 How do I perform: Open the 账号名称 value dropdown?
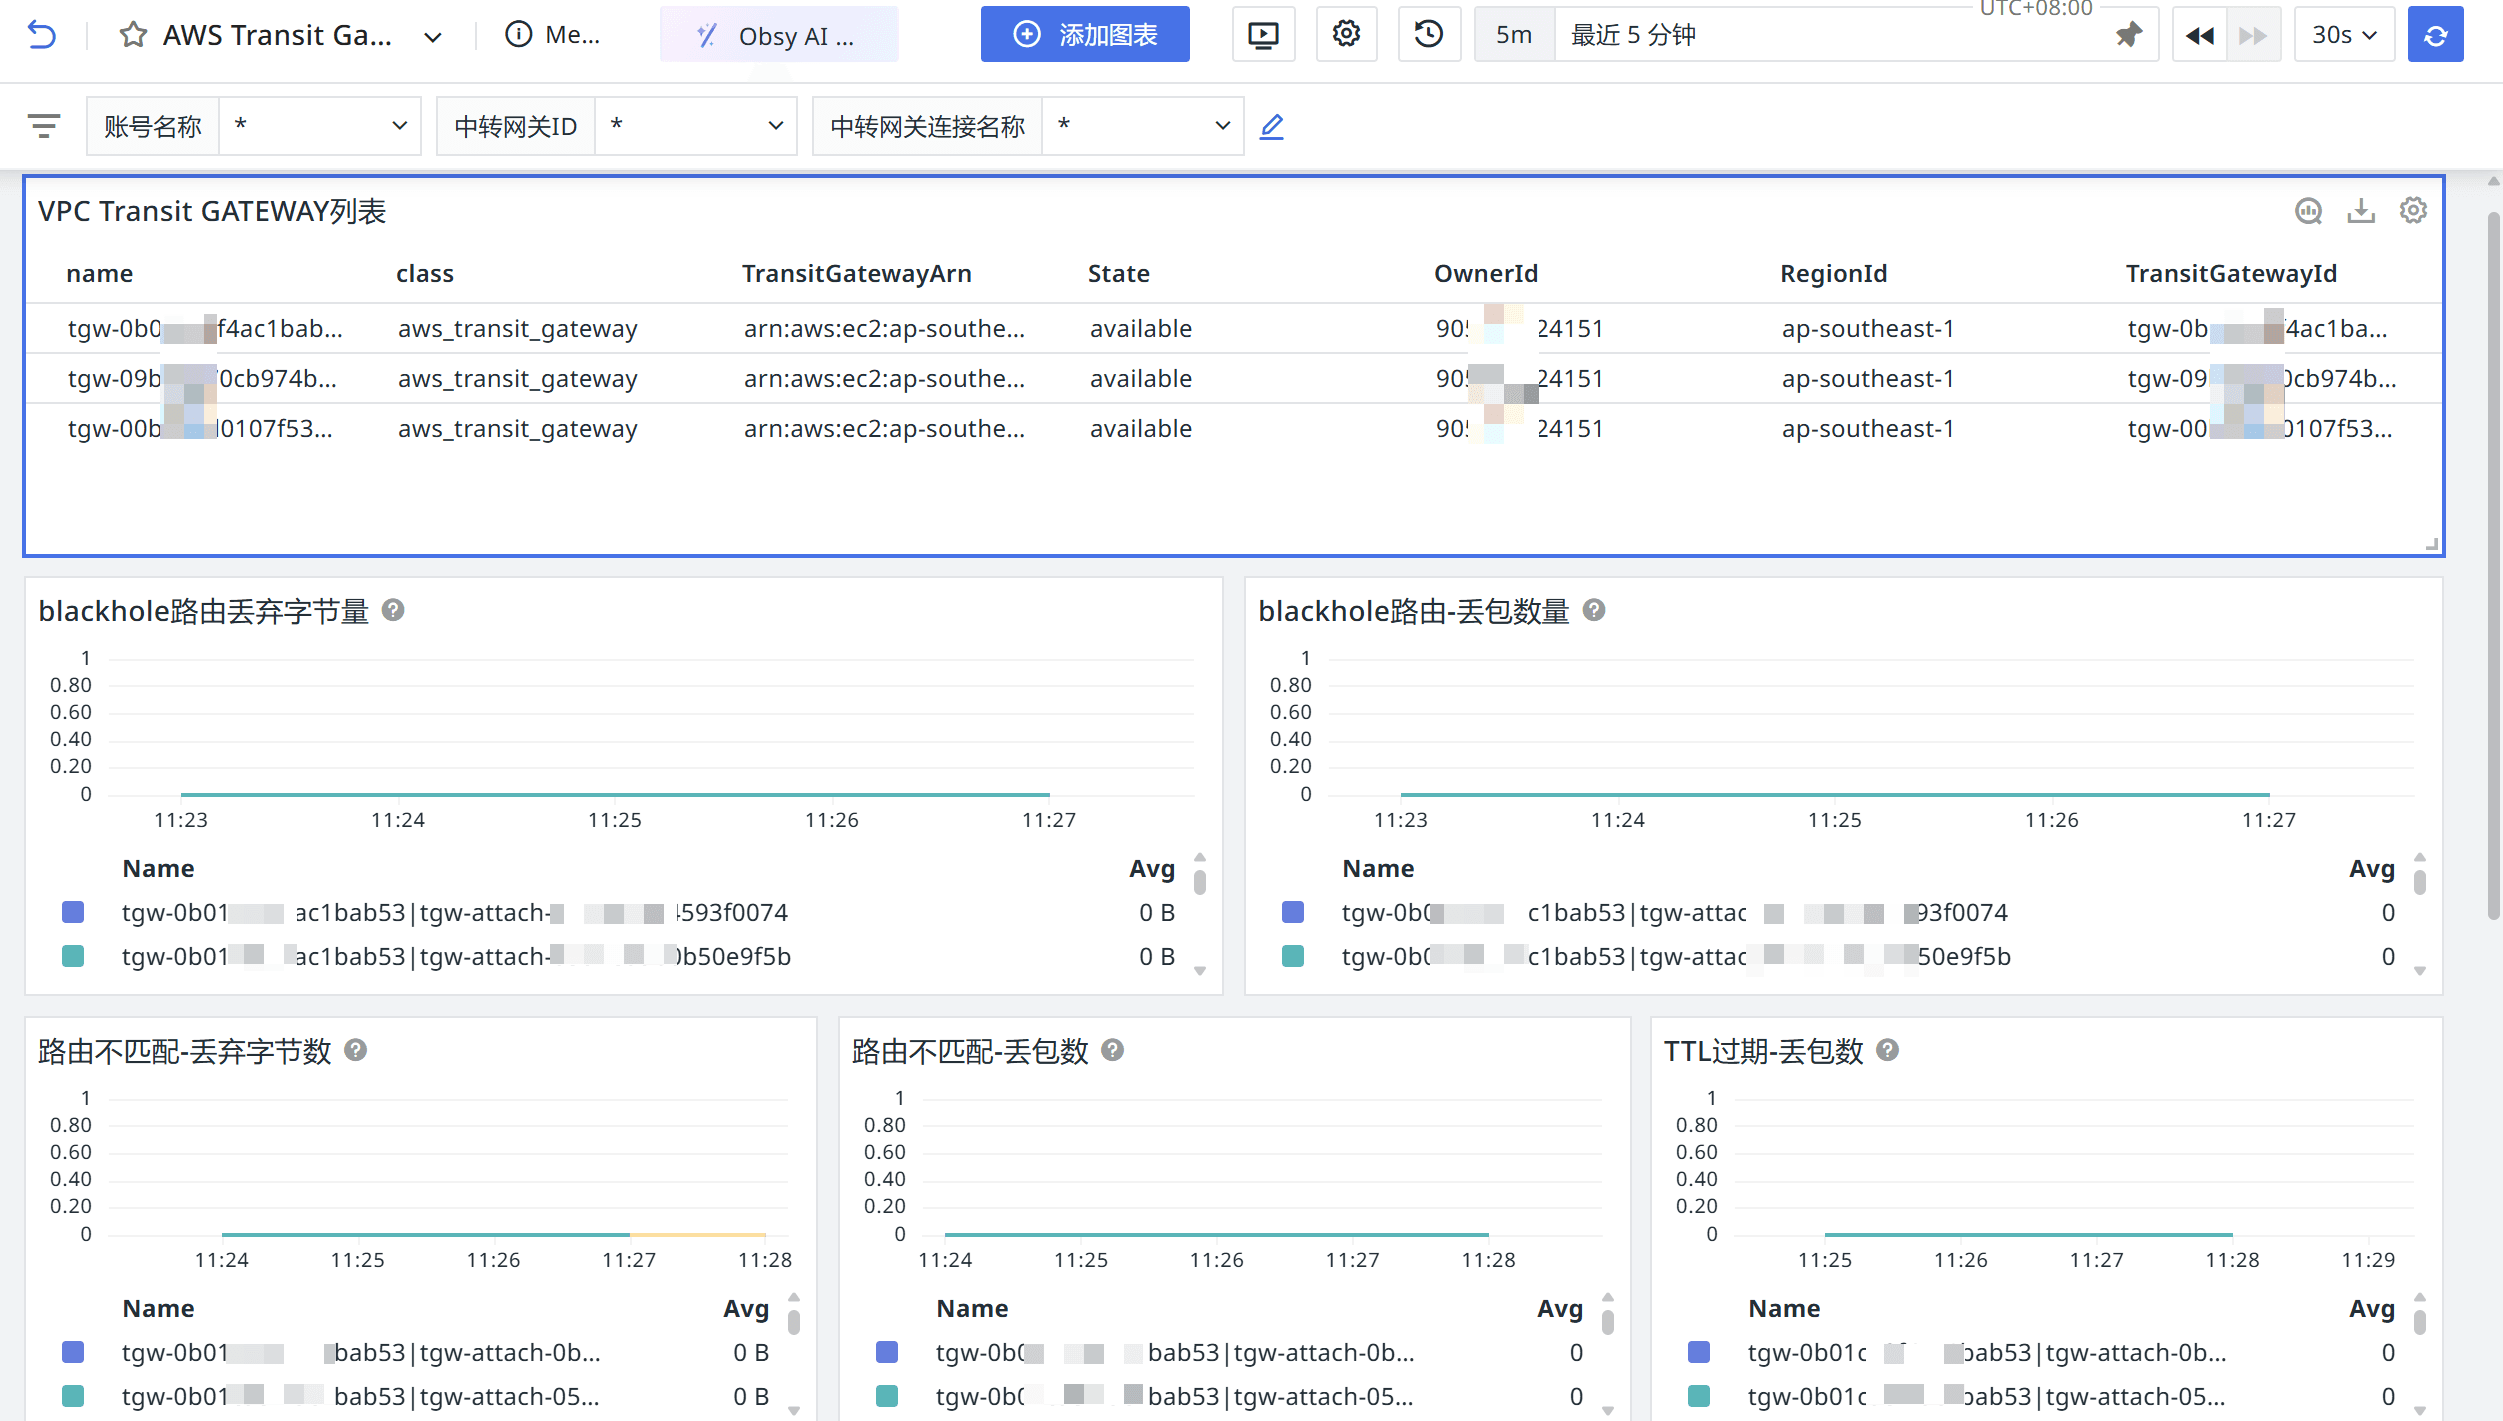[x=320, y=126]
